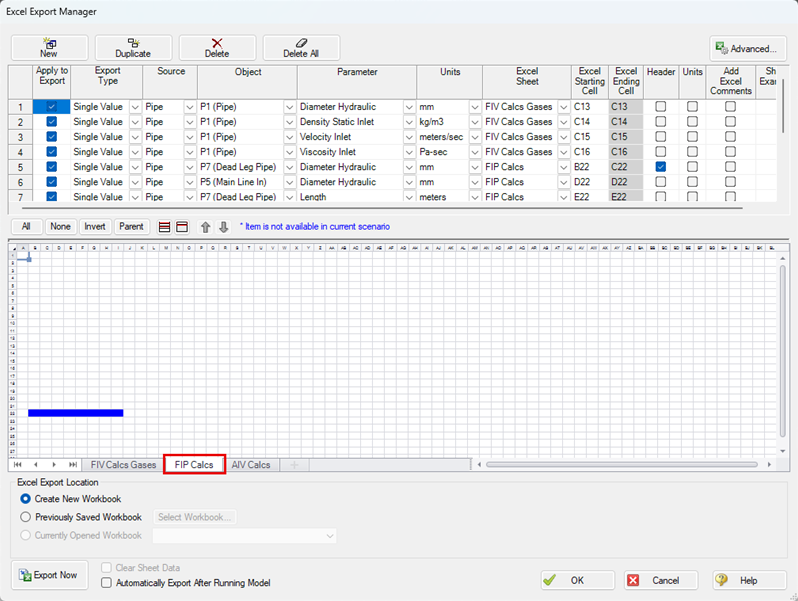The image size is (798, 601).
Task: Move the selected item down with arrow
Action: click(x=224, y=227)
